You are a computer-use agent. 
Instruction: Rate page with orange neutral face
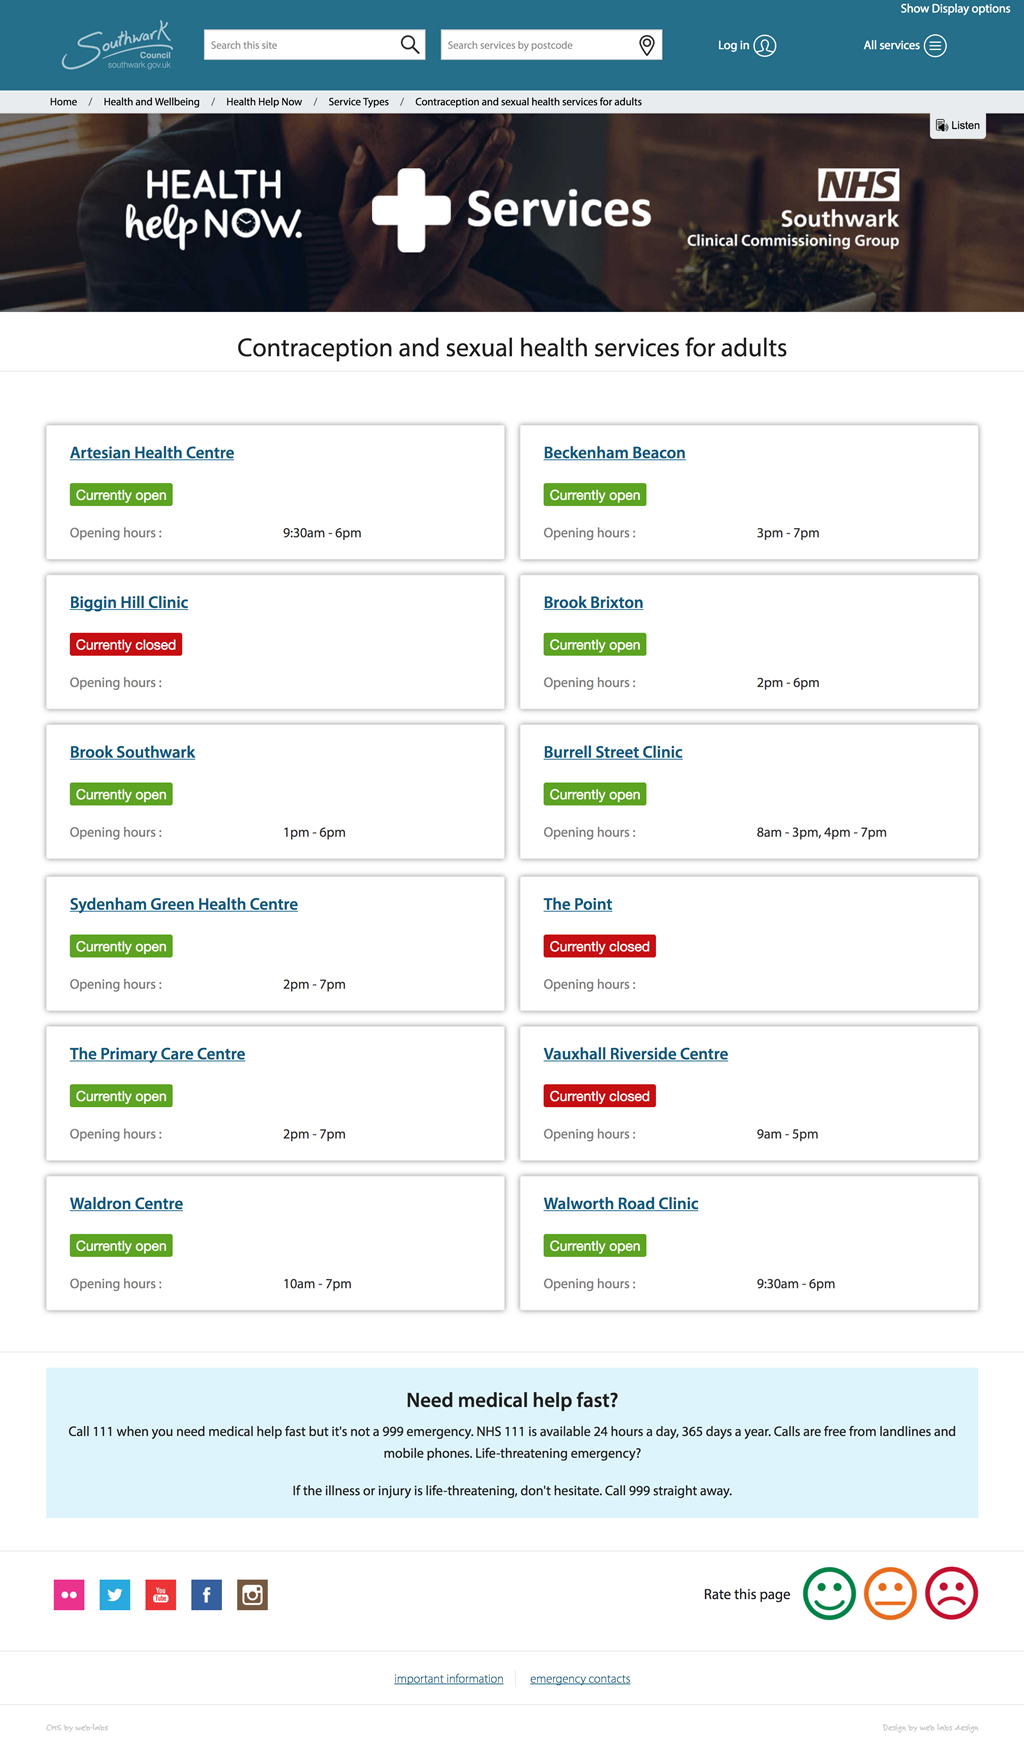[x=890, y=1593]
